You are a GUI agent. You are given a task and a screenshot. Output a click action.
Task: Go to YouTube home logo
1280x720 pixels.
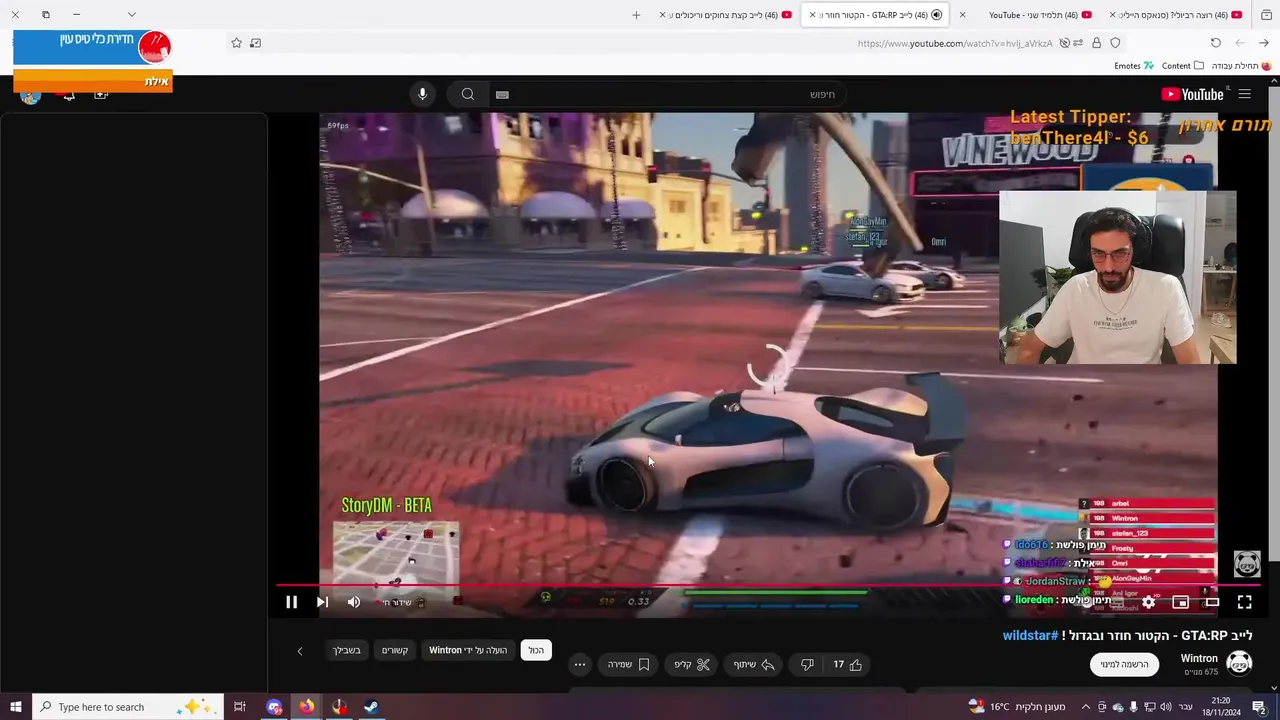[x=1192, y=94]
